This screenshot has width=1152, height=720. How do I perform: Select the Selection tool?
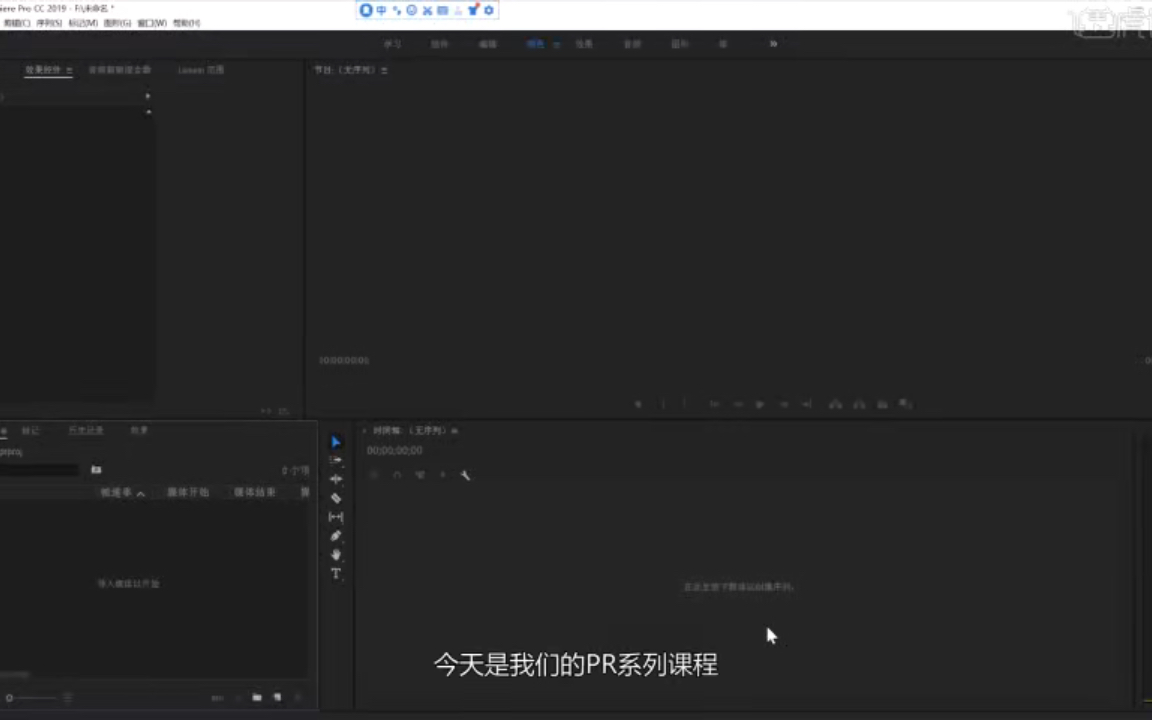coord(335,442)
